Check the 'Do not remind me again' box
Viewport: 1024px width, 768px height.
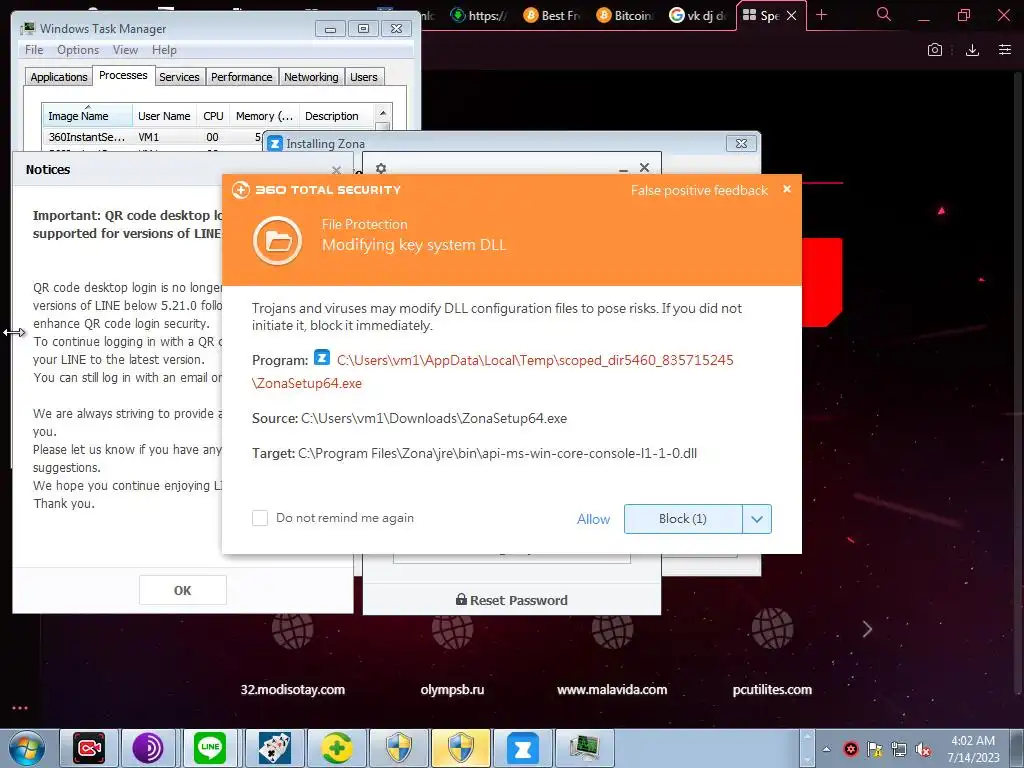point(260,518)
